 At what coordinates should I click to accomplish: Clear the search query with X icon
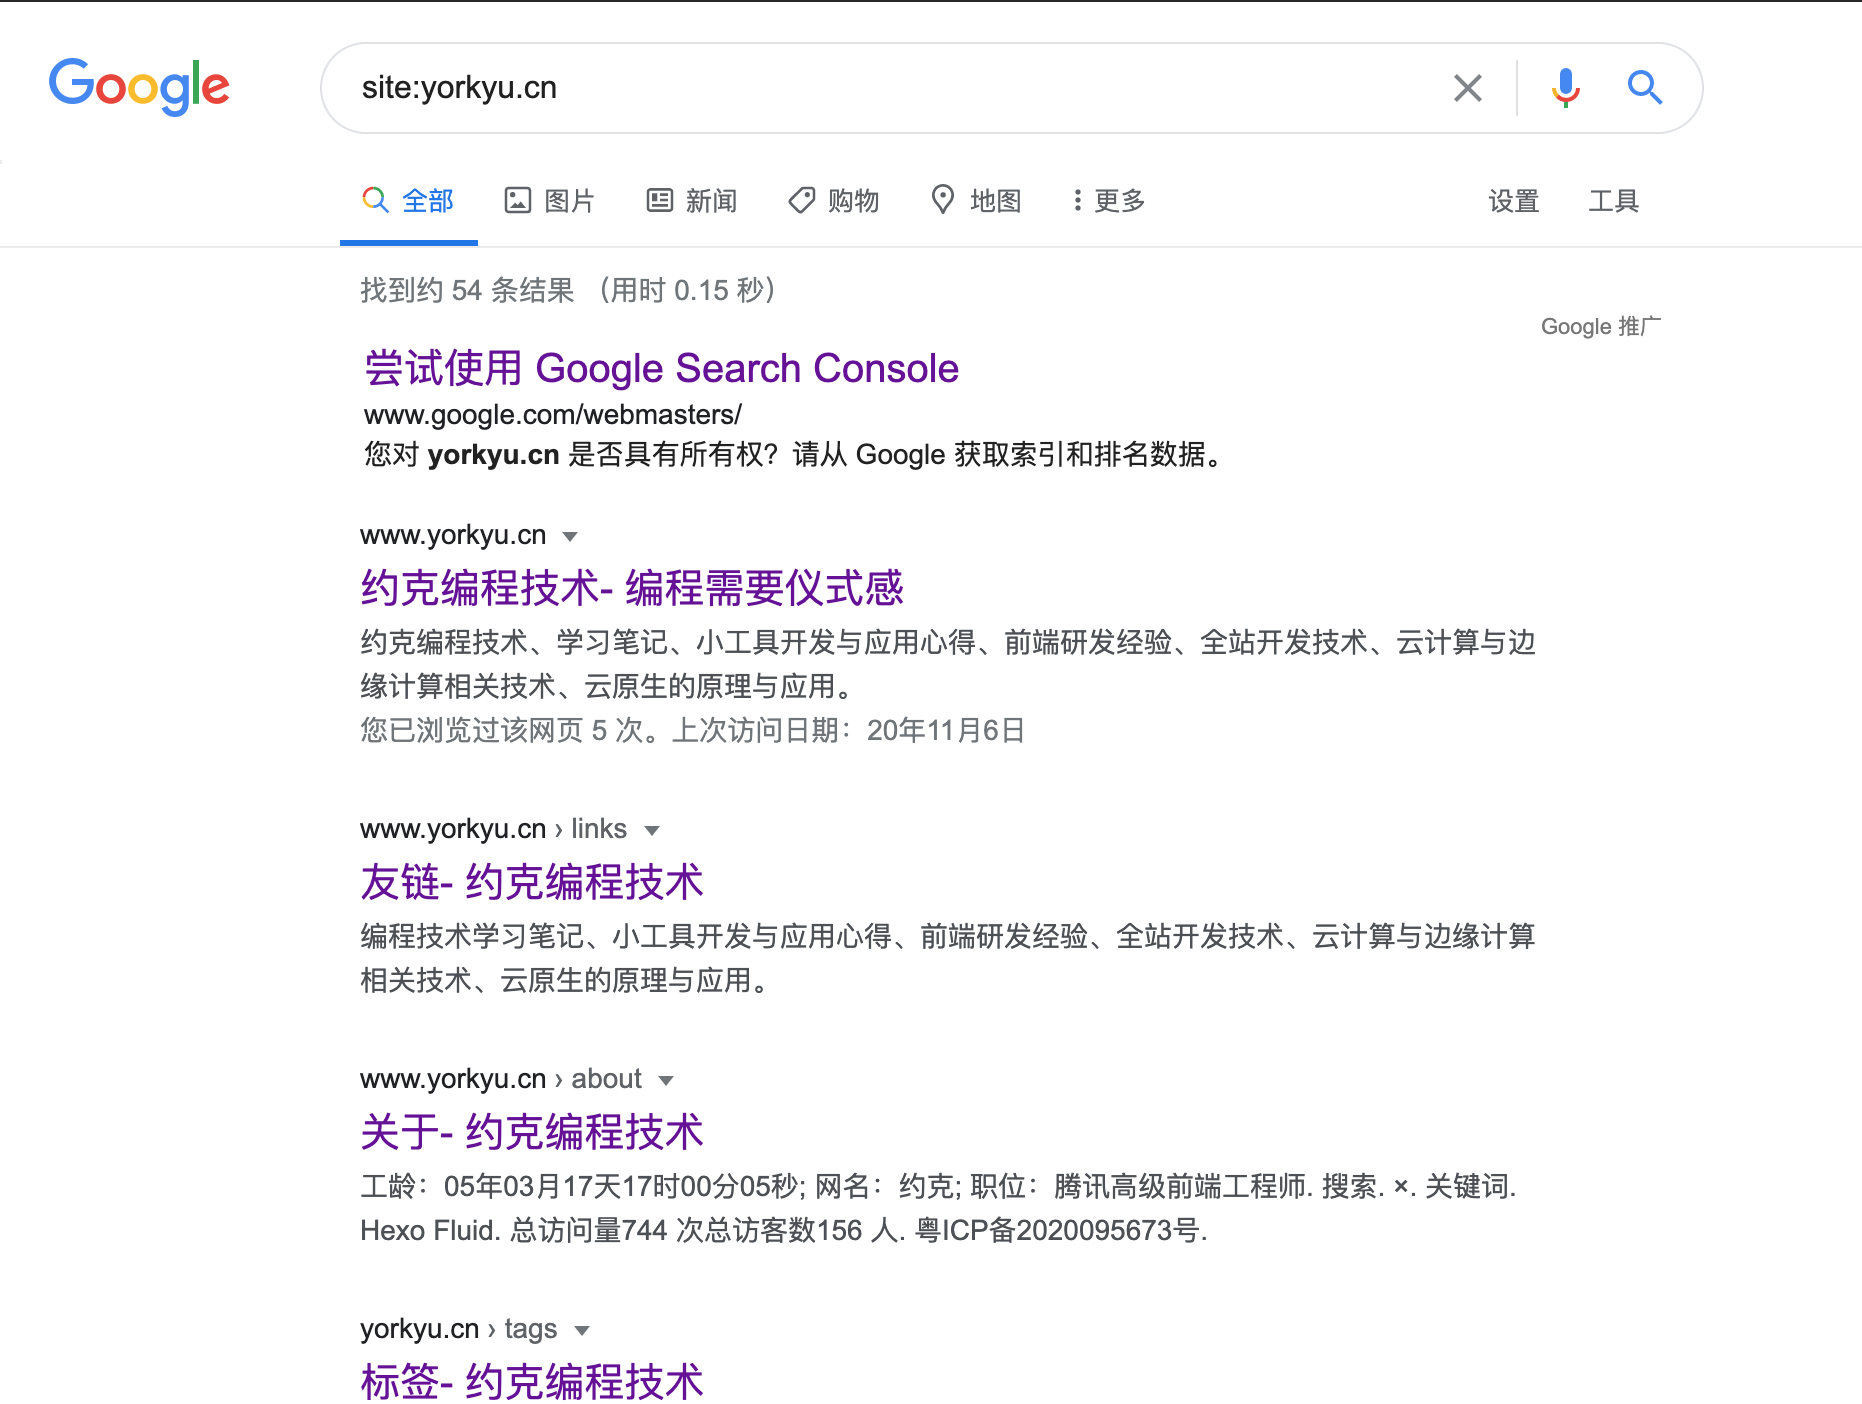[1467, 88]
